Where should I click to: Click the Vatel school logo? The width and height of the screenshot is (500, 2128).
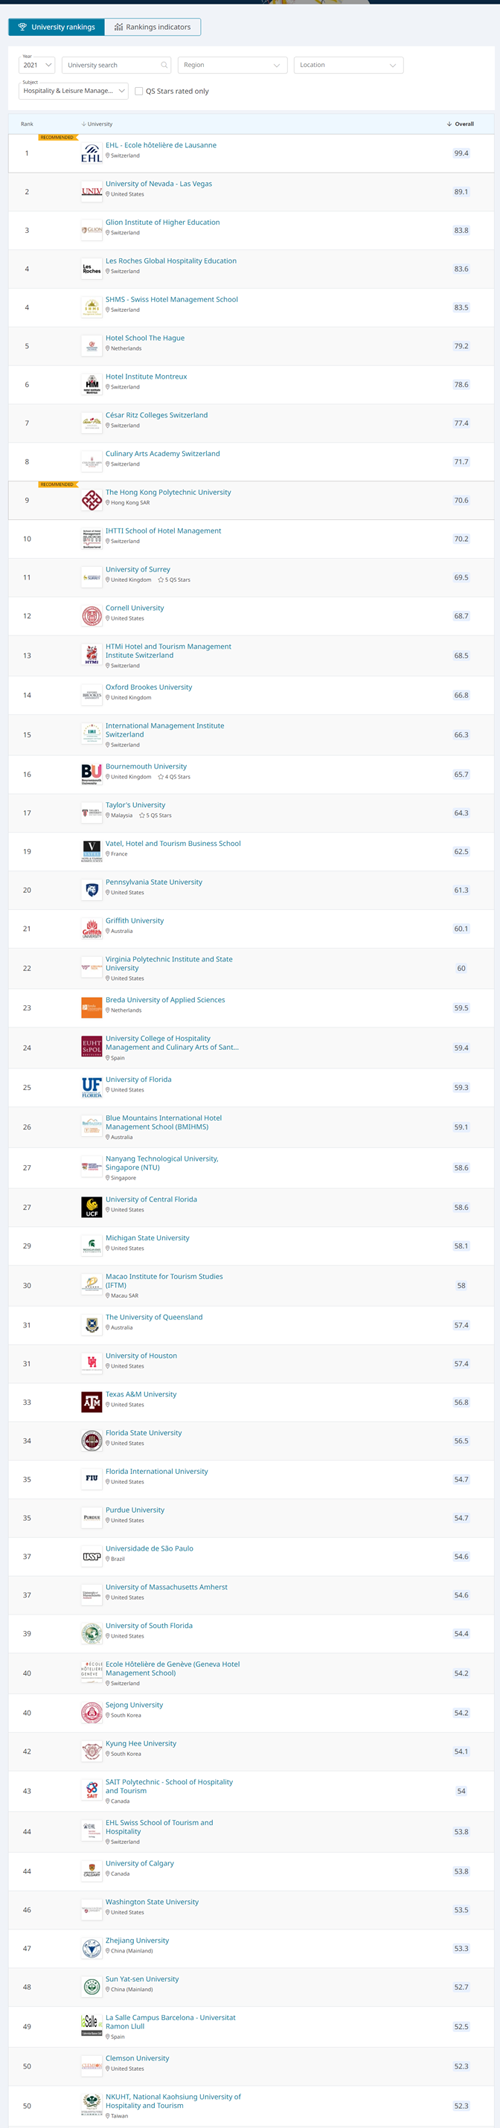[92, 851]
